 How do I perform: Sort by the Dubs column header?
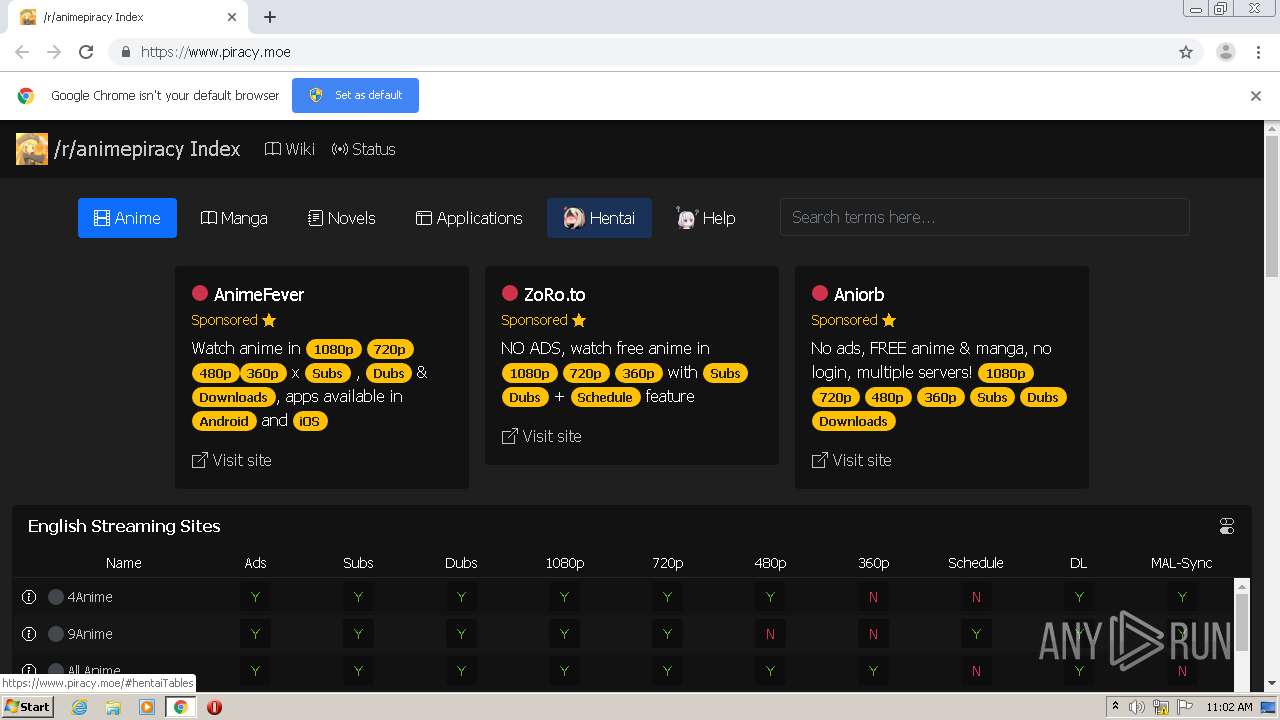461,563
